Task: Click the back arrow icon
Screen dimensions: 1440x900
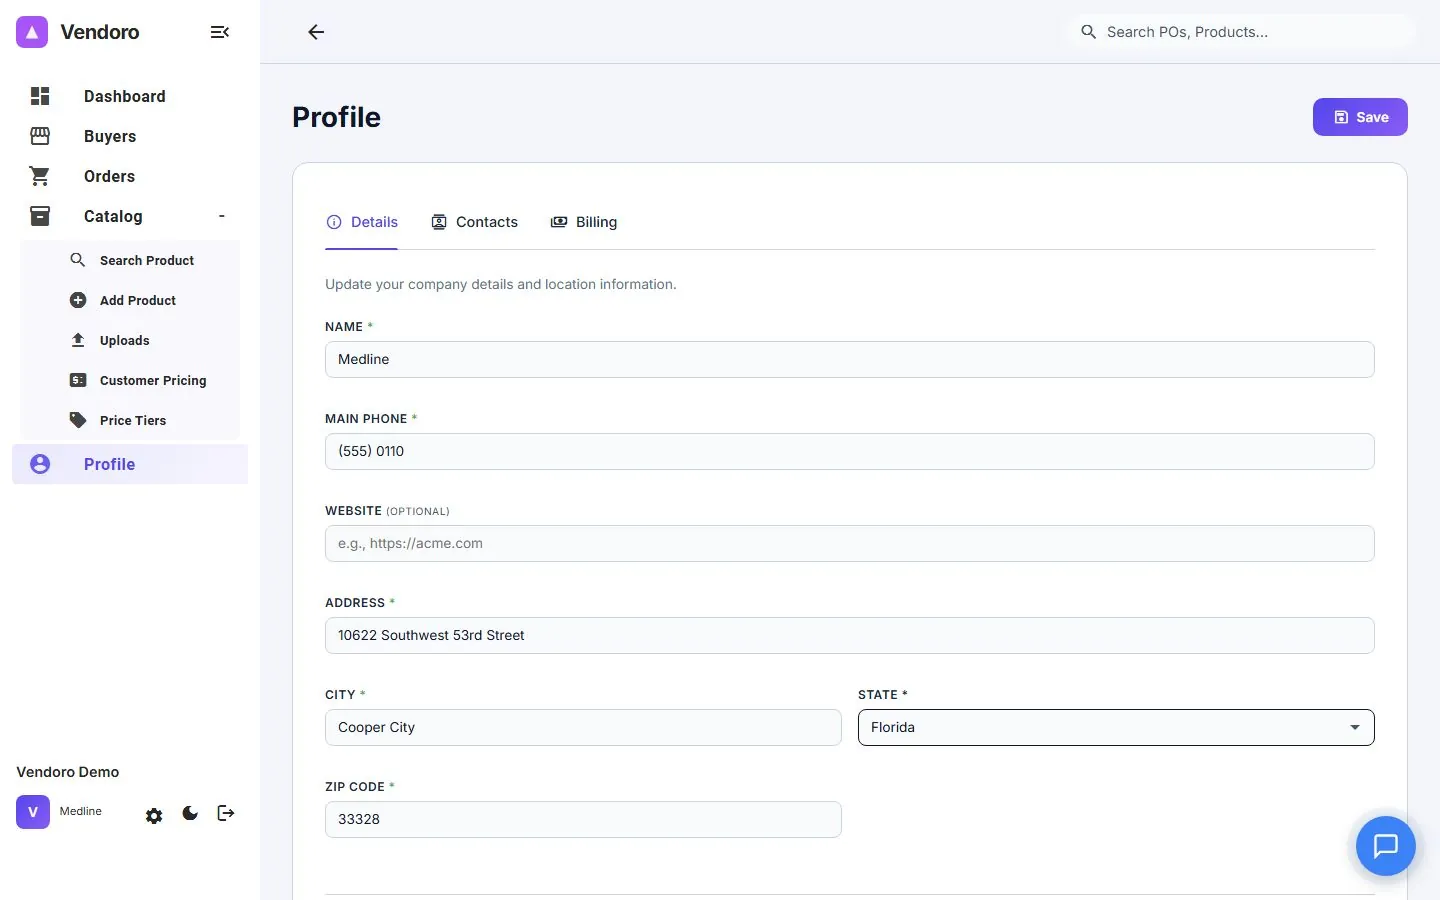Action: point(316,32)
